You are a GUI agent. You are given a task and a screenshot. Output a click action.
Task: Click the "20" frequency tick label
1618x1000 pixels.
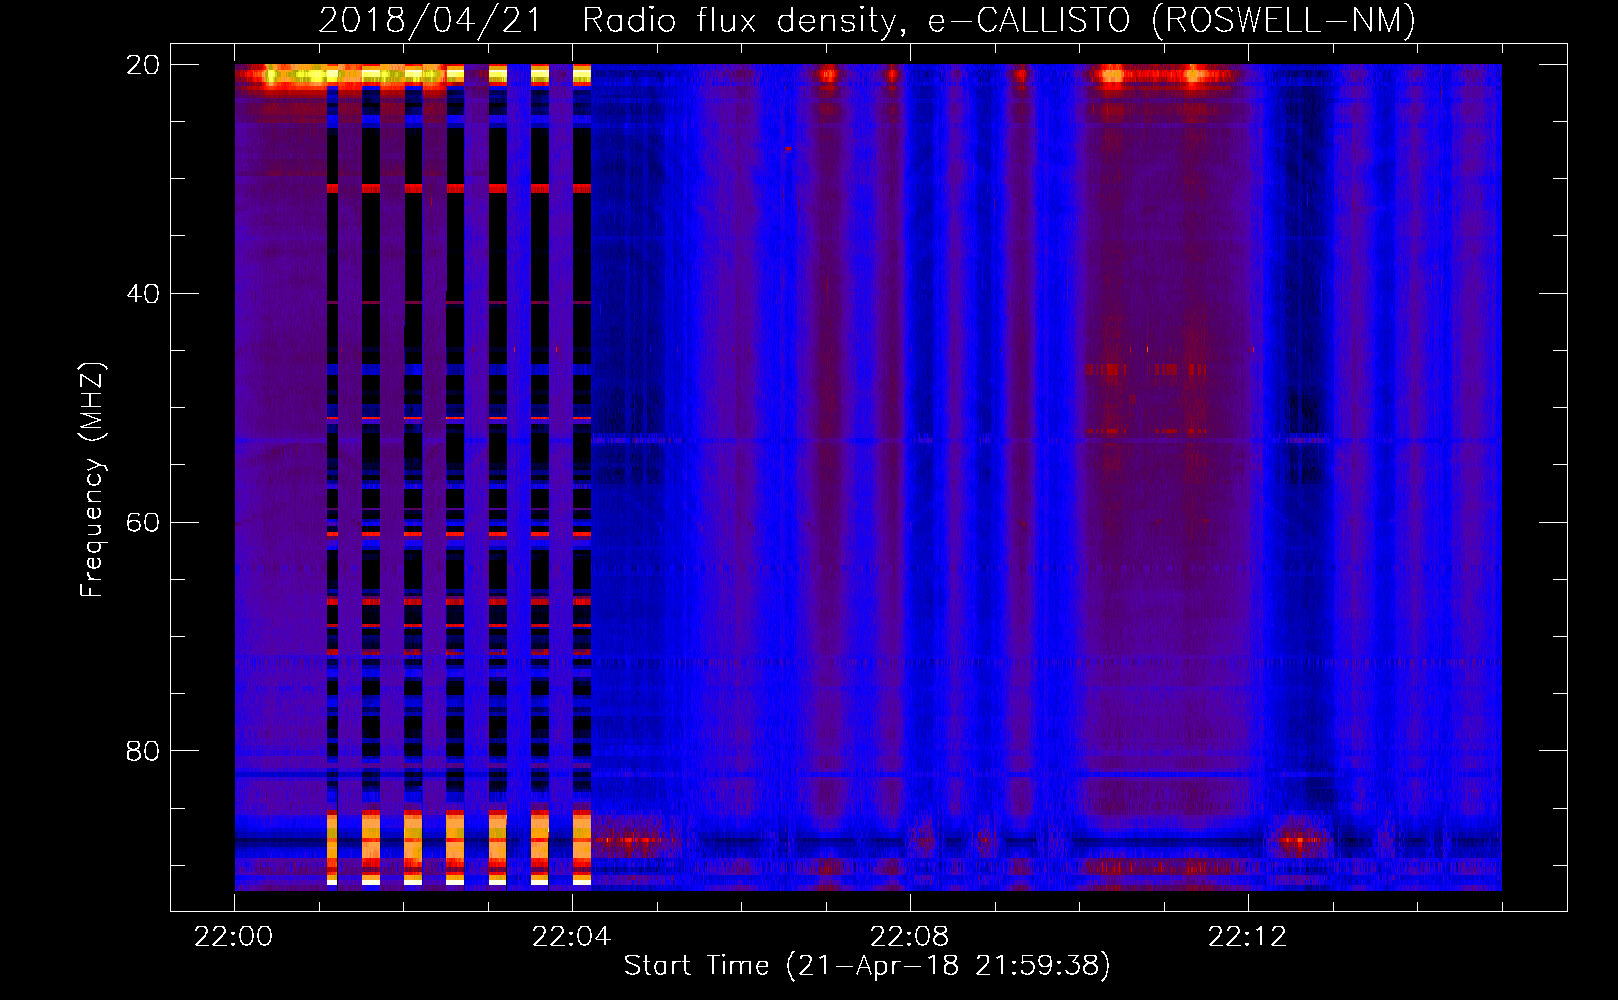[143, 65]
